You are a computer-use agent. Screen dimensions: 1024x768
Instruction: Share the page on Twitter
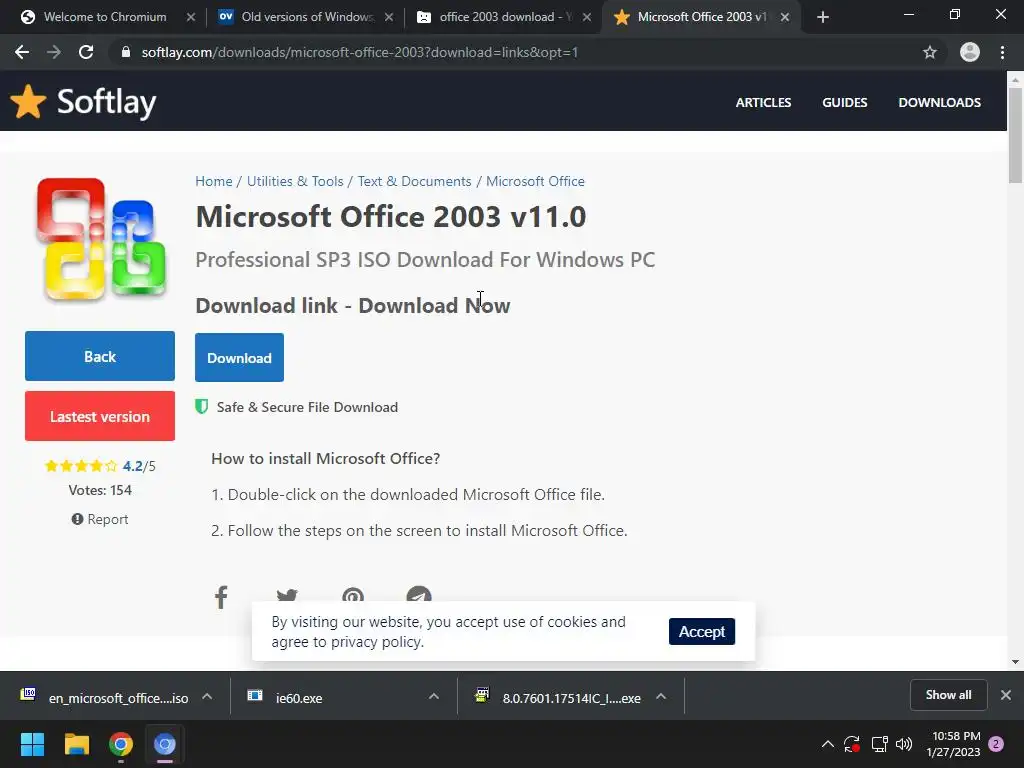coord(287,596)
